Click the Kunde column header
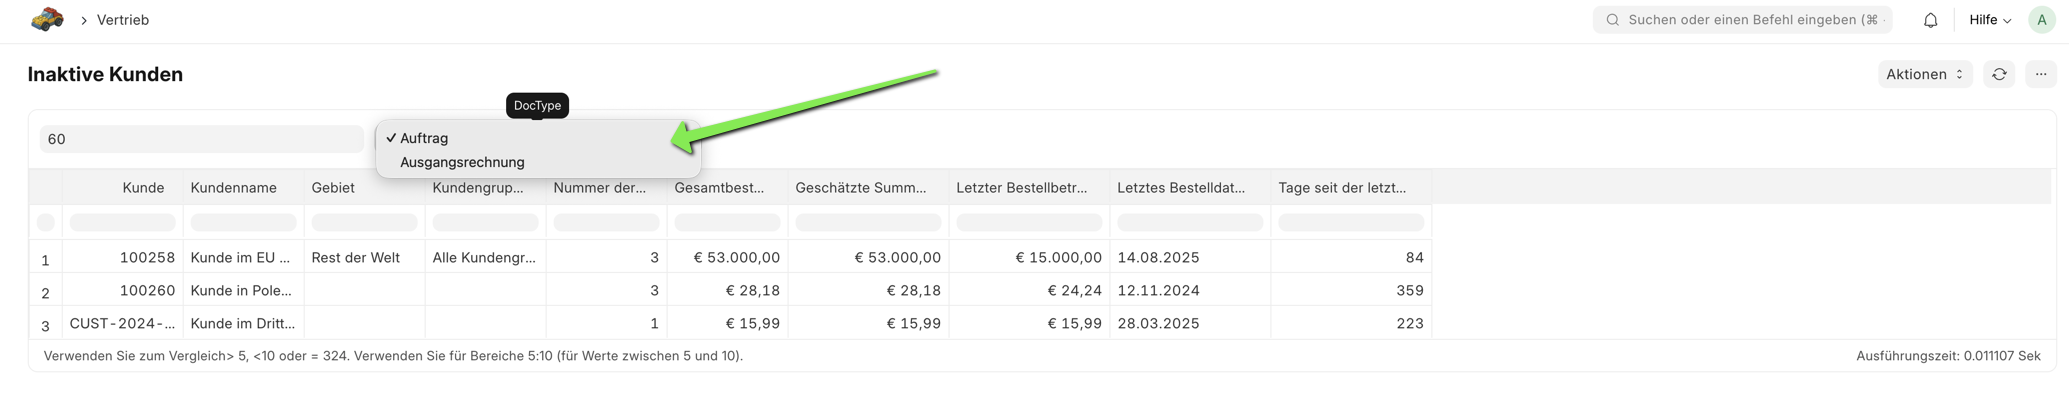This screenshot has height=412, width=2069. tap(143, 188)
